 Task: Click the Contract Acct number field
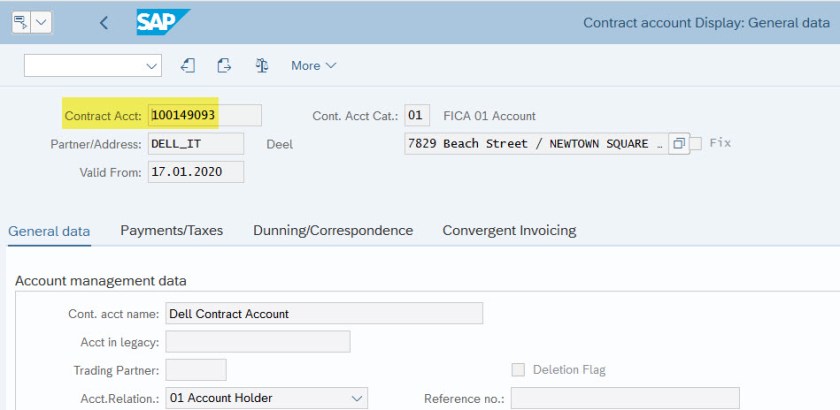point(205,115)
